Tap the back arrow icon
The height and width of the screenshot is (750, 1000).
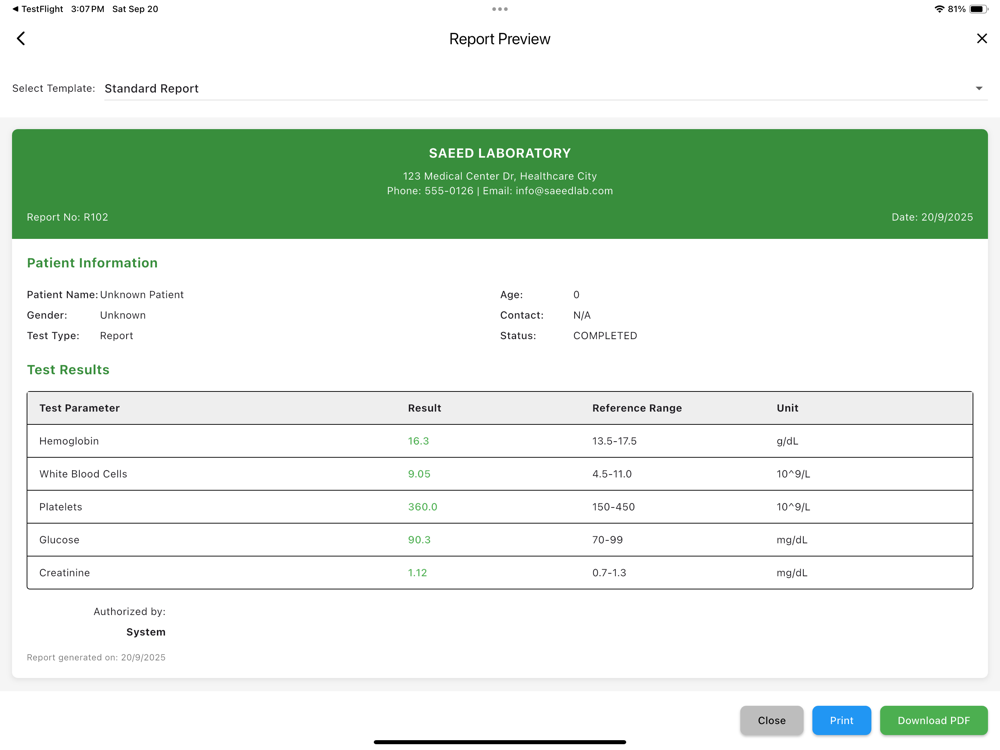21,39
